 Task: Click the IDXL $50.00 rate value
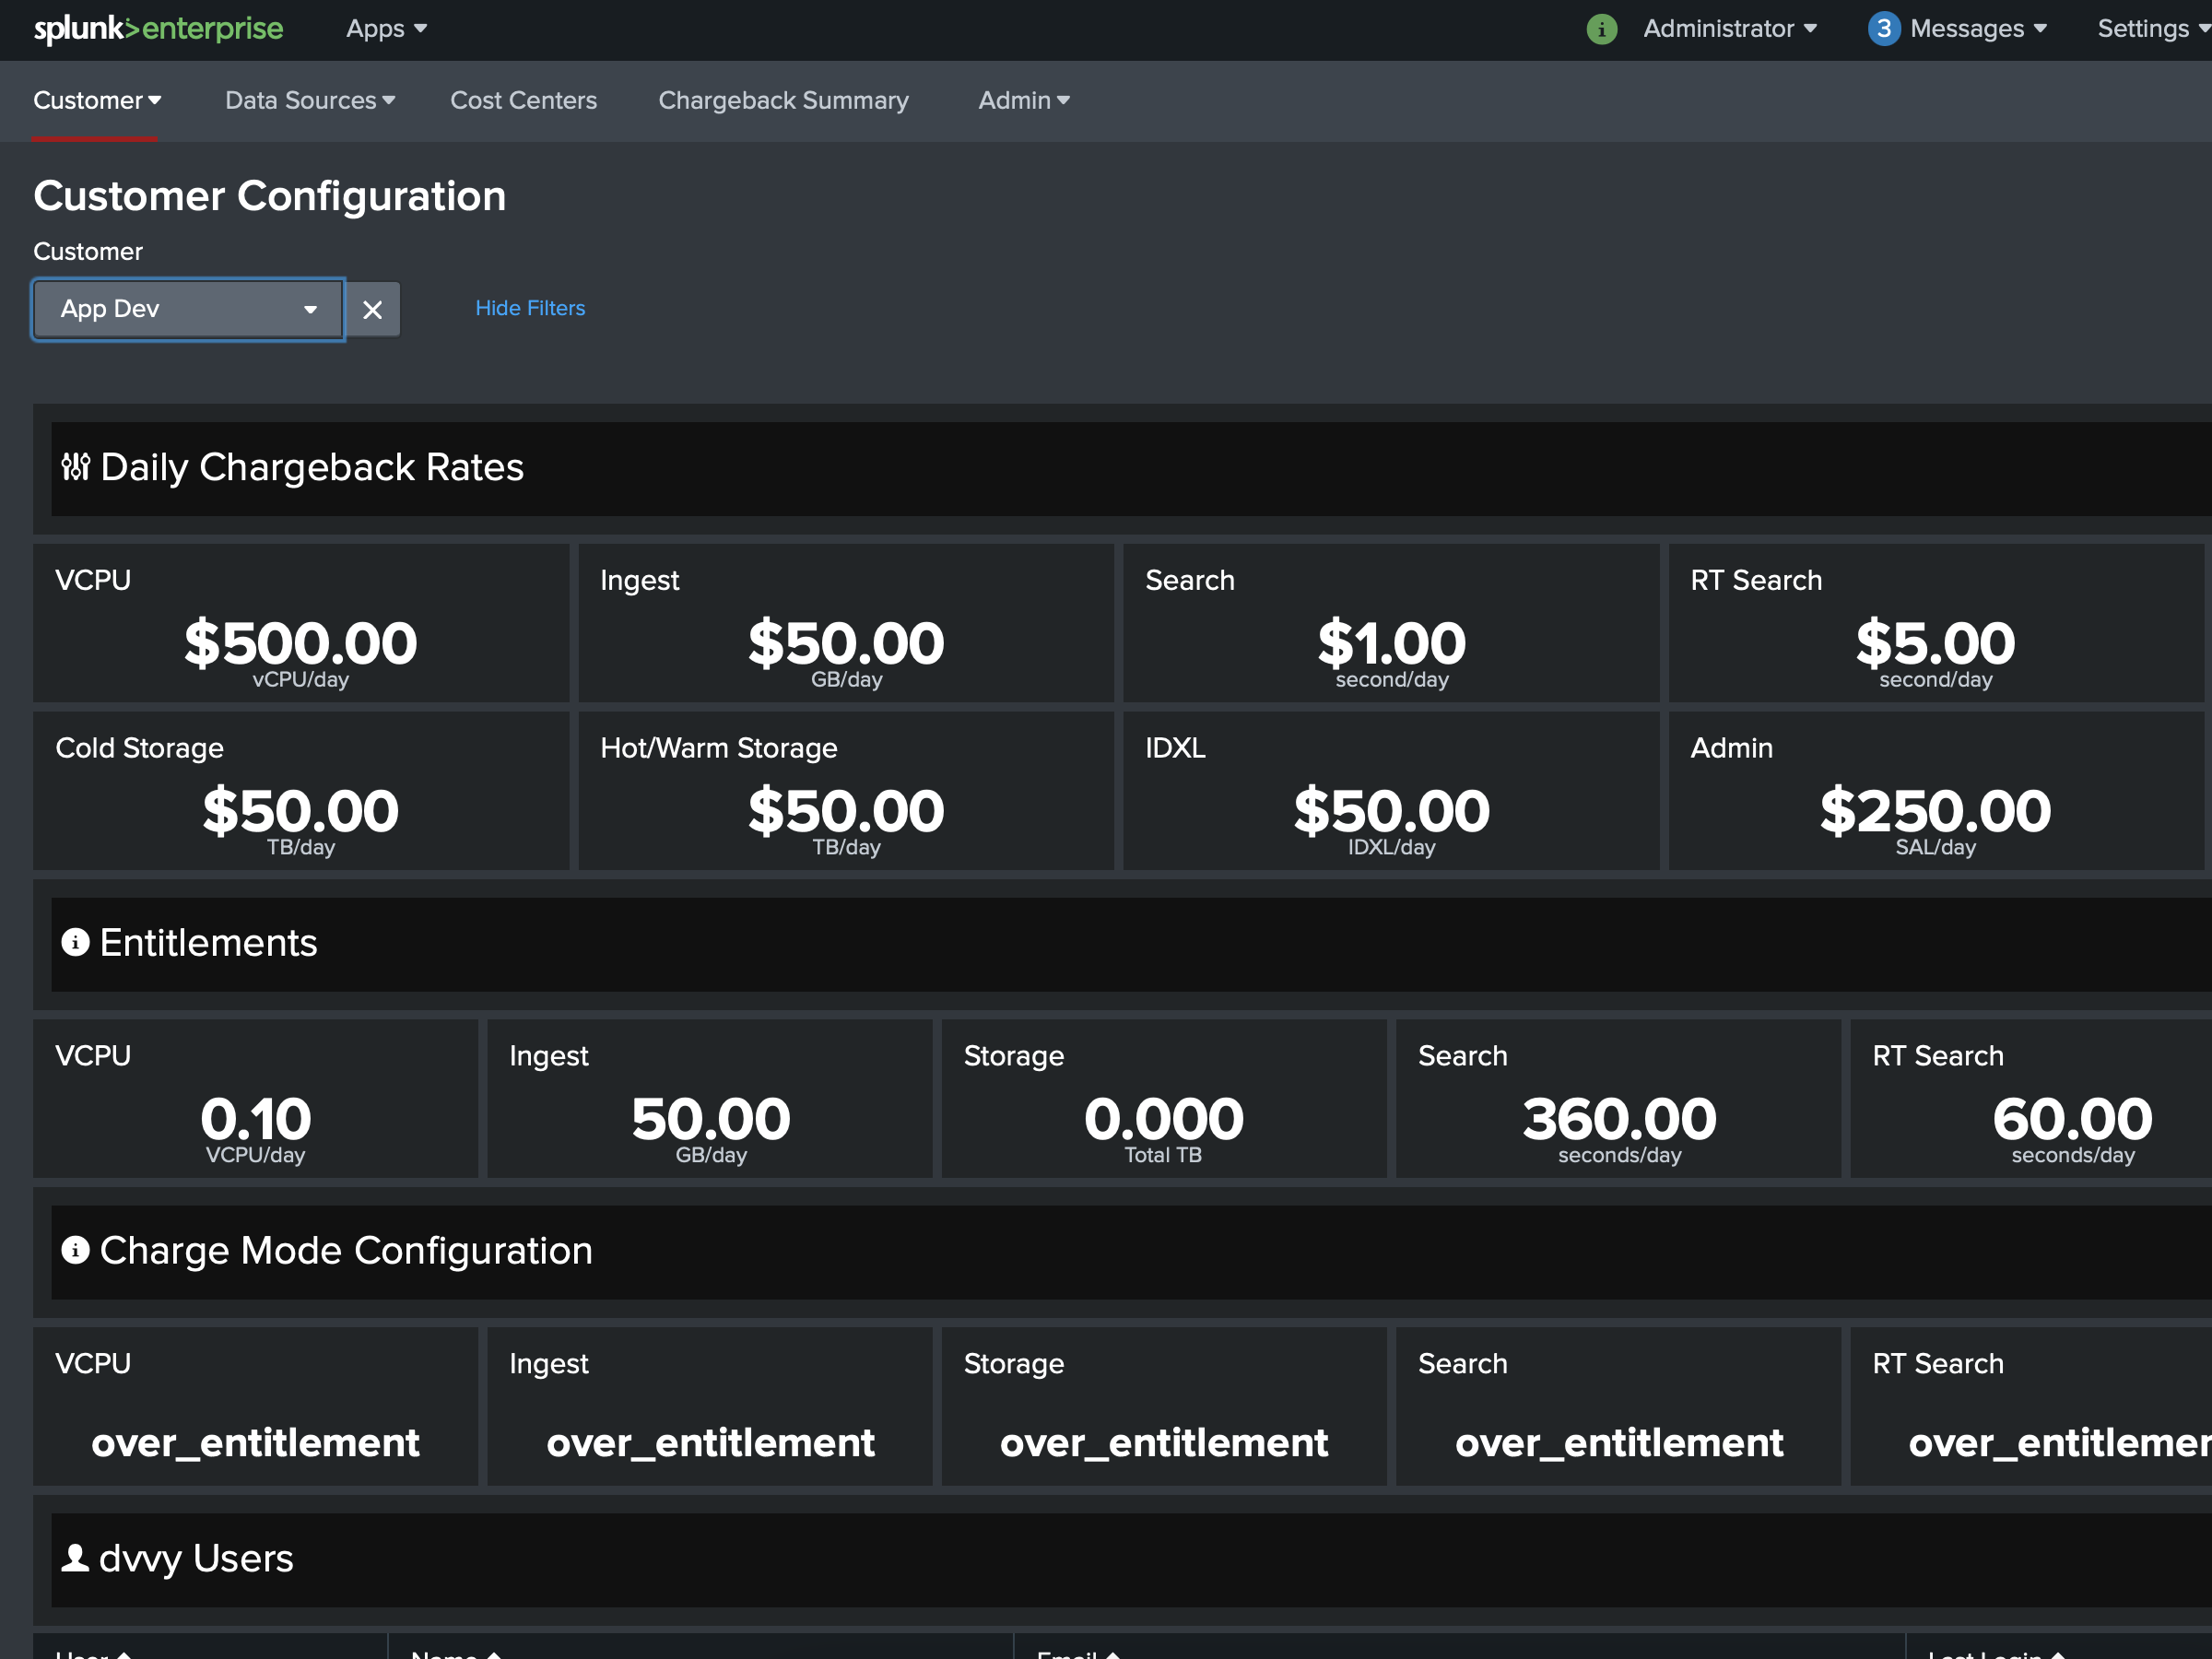tap(1391, 812)
